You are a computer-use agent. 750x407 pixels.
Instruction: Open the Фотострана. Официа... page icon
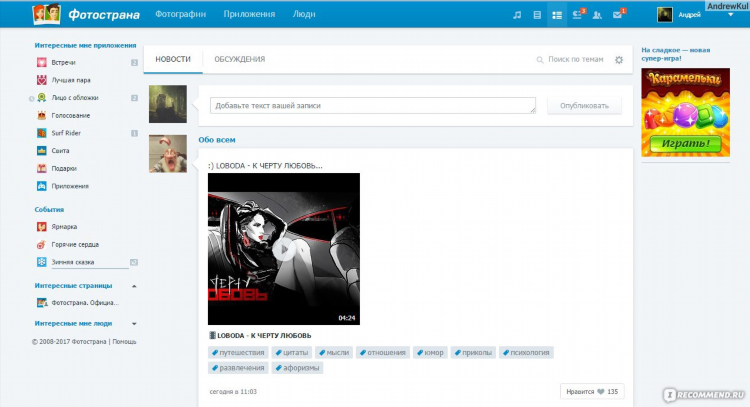(42, 303)
